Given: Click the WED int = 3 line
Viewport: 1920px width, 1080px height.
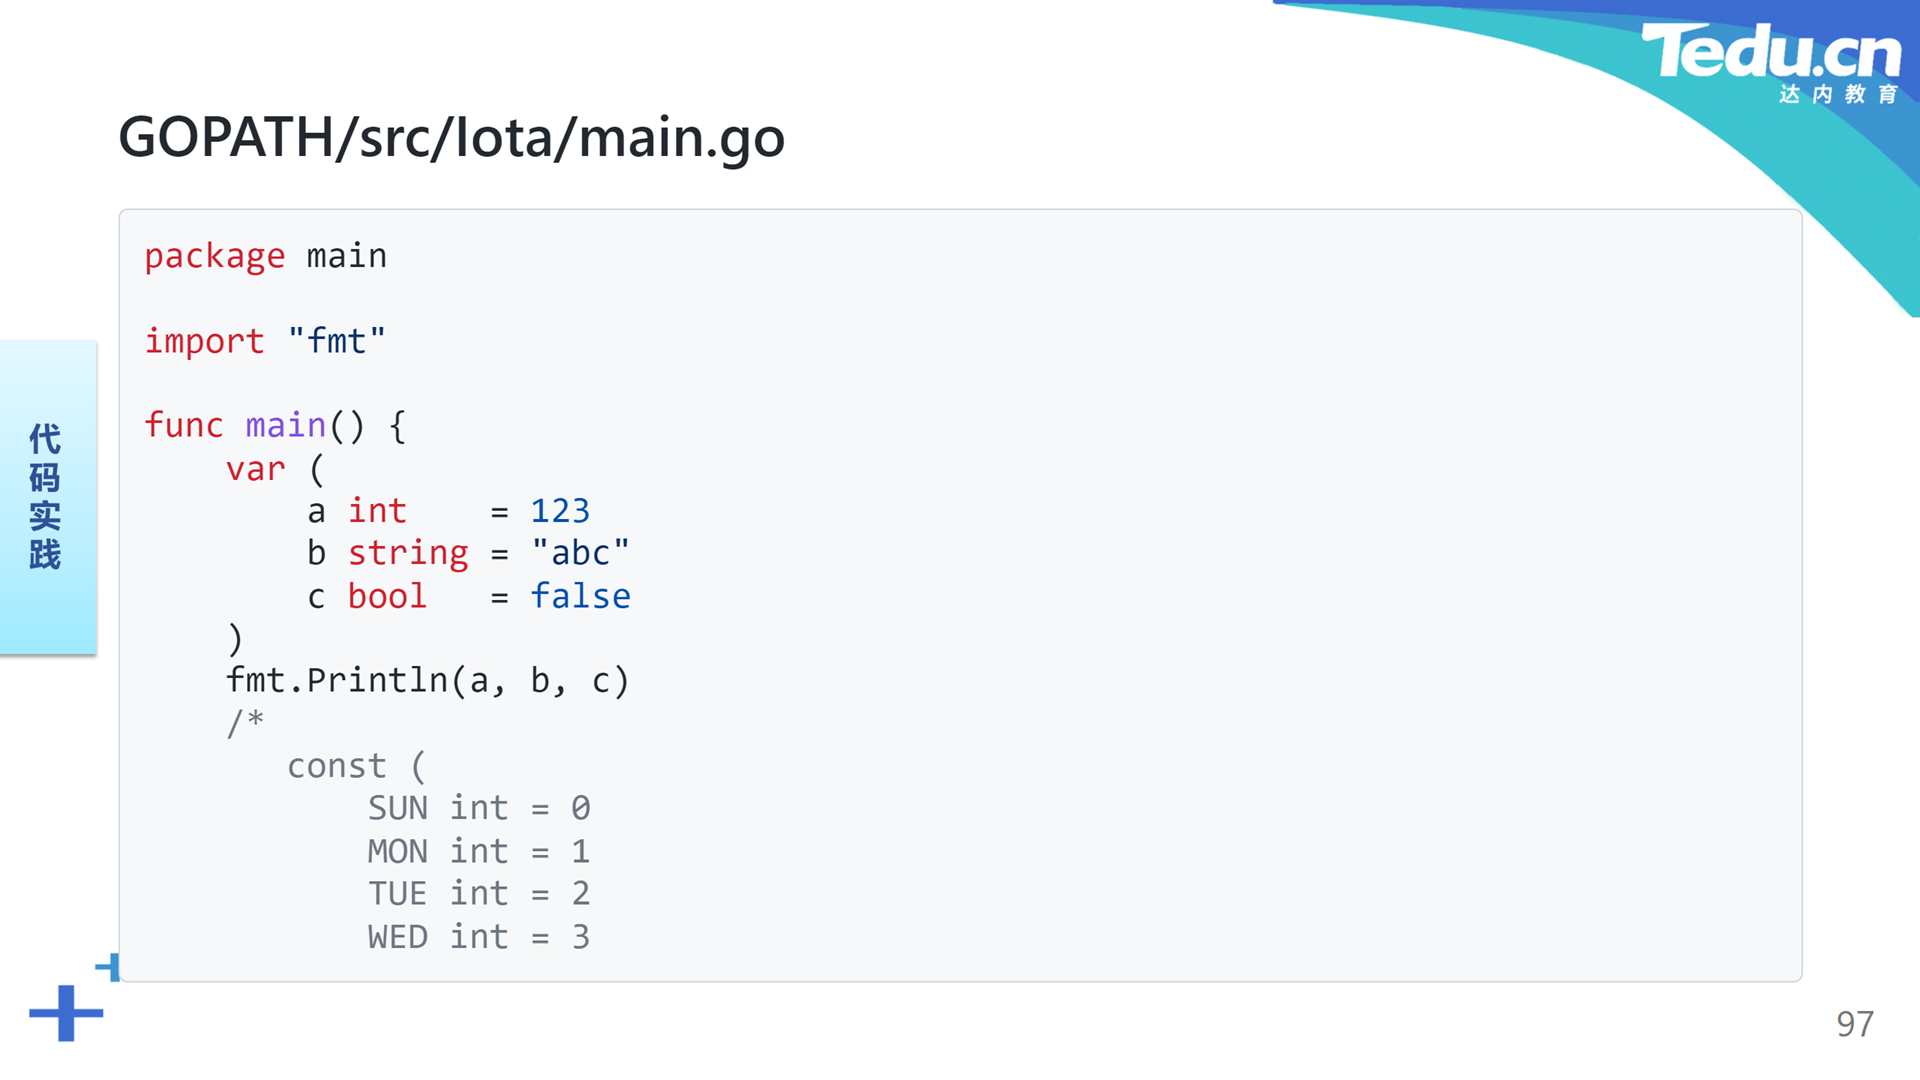Looking at the screenshot, I should pyautogui.click(x=479, y=937).
